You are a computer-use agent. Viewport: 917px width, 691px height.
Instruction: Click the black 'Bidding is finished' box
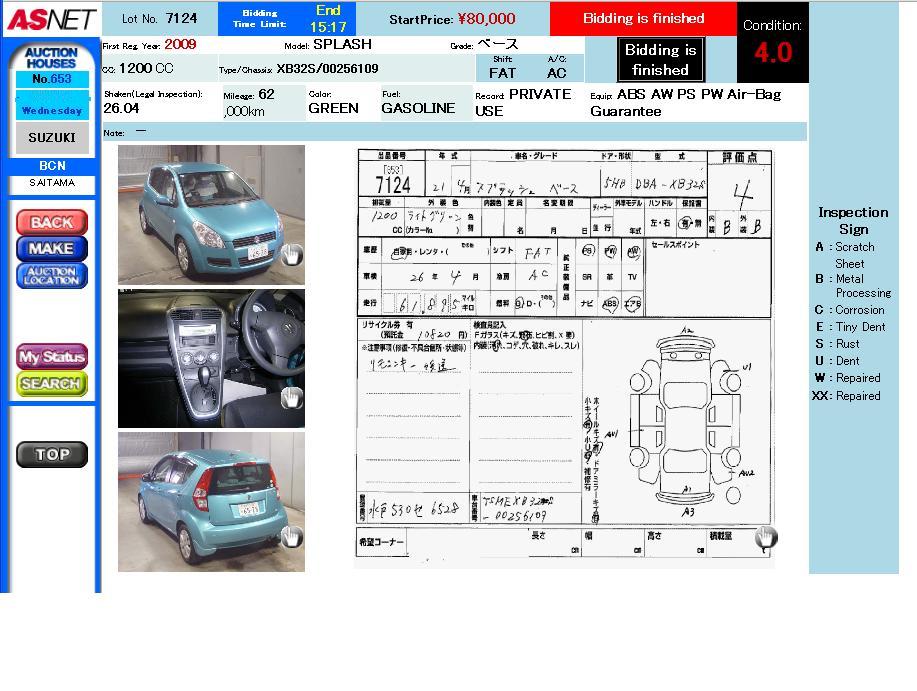660,60
